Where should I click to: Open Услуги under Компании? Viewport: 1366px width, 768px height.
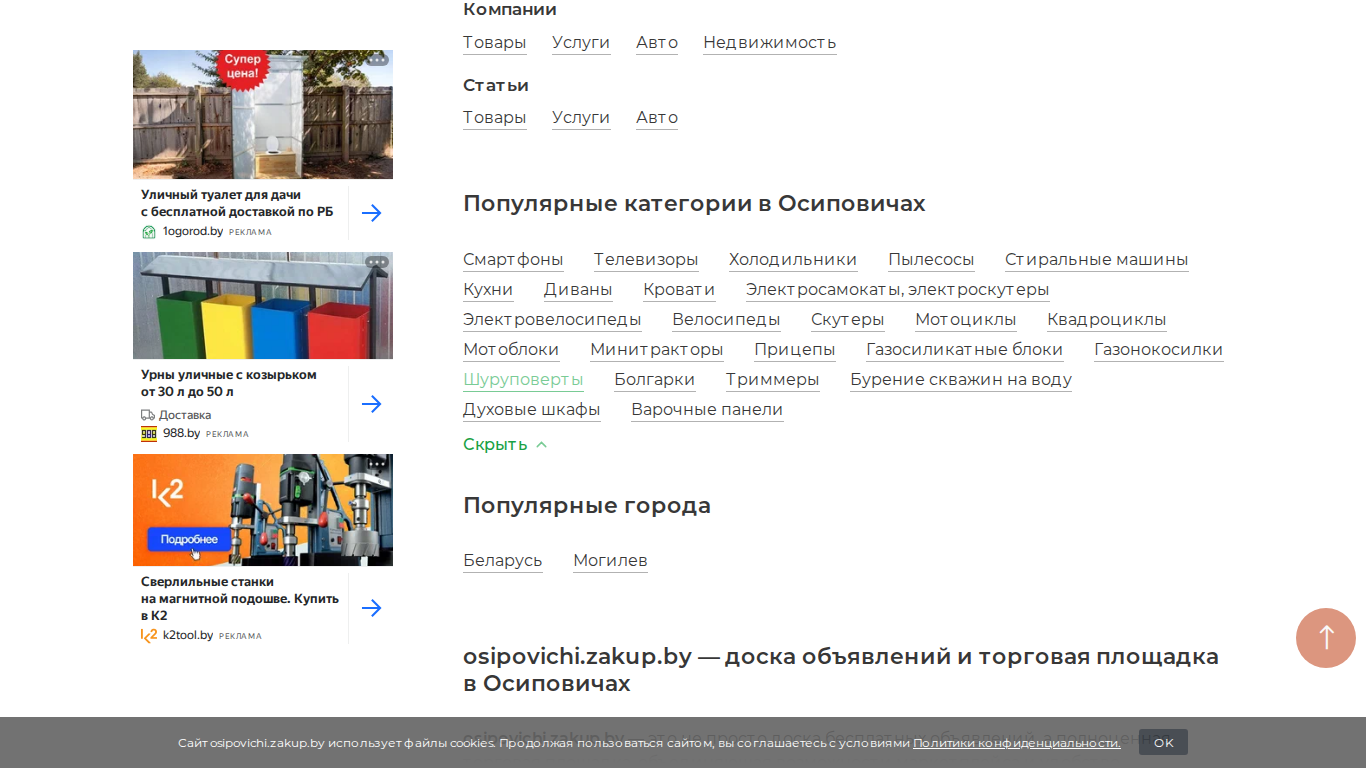tap(581, 42)
